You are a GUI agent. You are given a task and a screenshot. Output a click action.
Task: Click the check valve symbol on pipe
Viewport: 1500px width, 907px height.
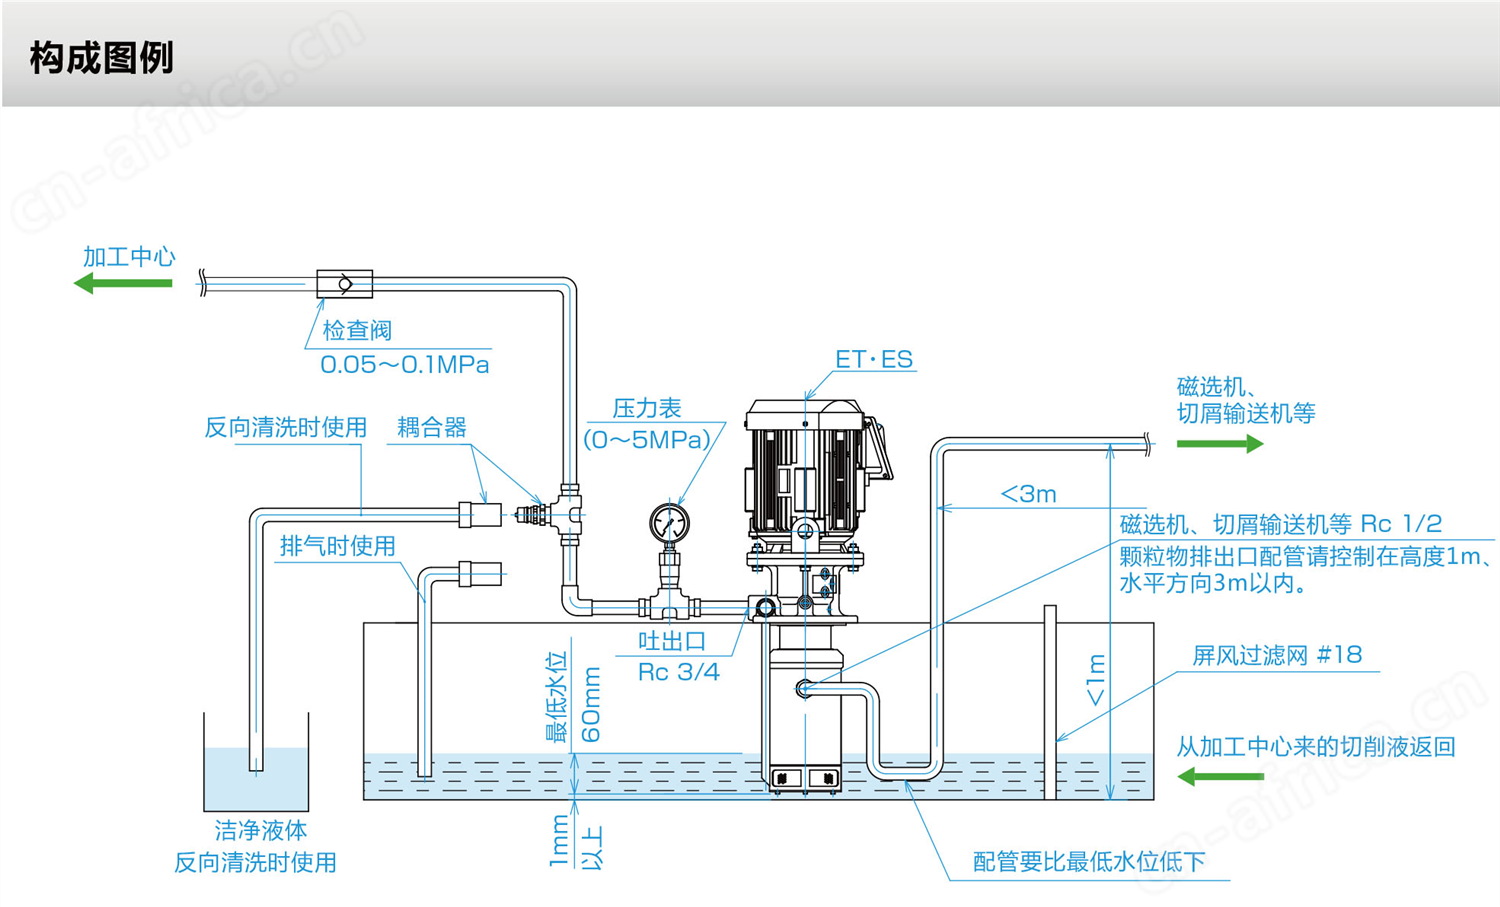(345, 284)
